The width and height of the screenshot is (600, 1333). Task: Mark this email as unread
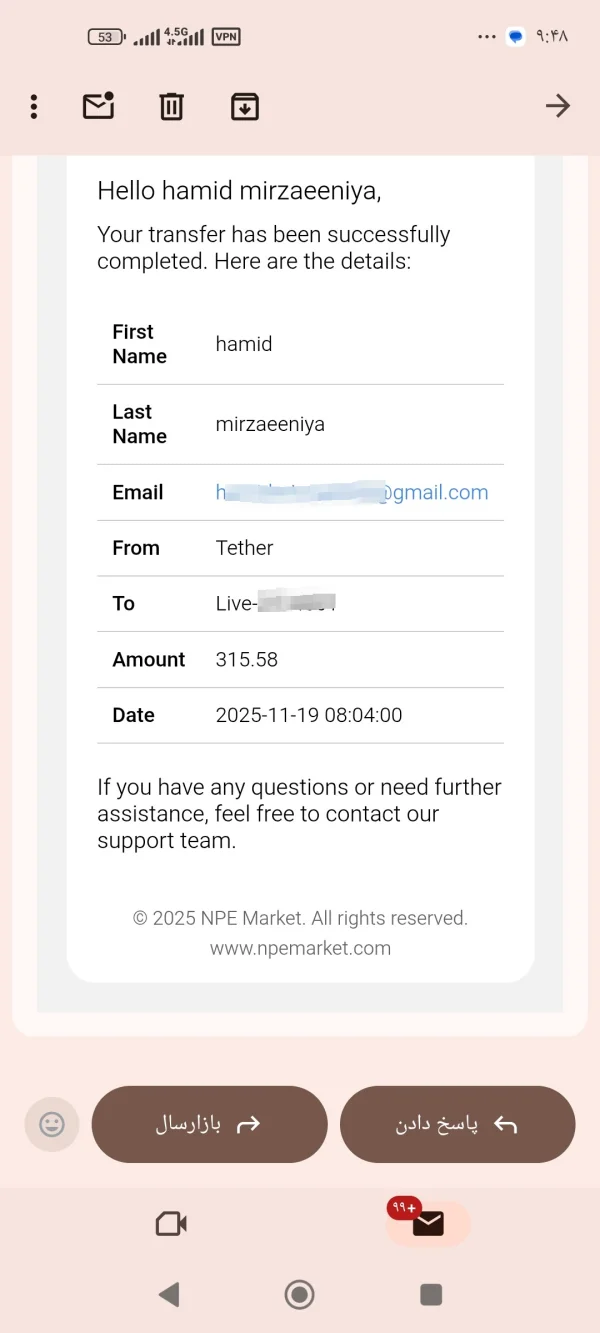[98, 106]
